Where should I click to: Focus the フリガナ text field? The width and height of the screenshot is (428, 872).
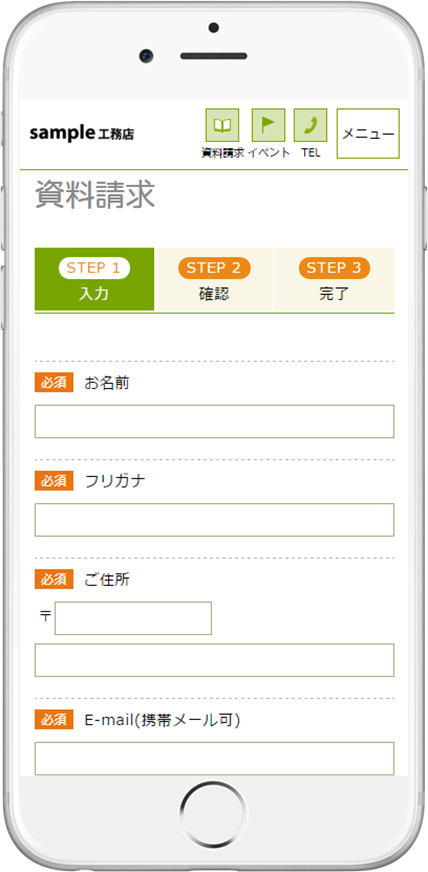point(215,520)
